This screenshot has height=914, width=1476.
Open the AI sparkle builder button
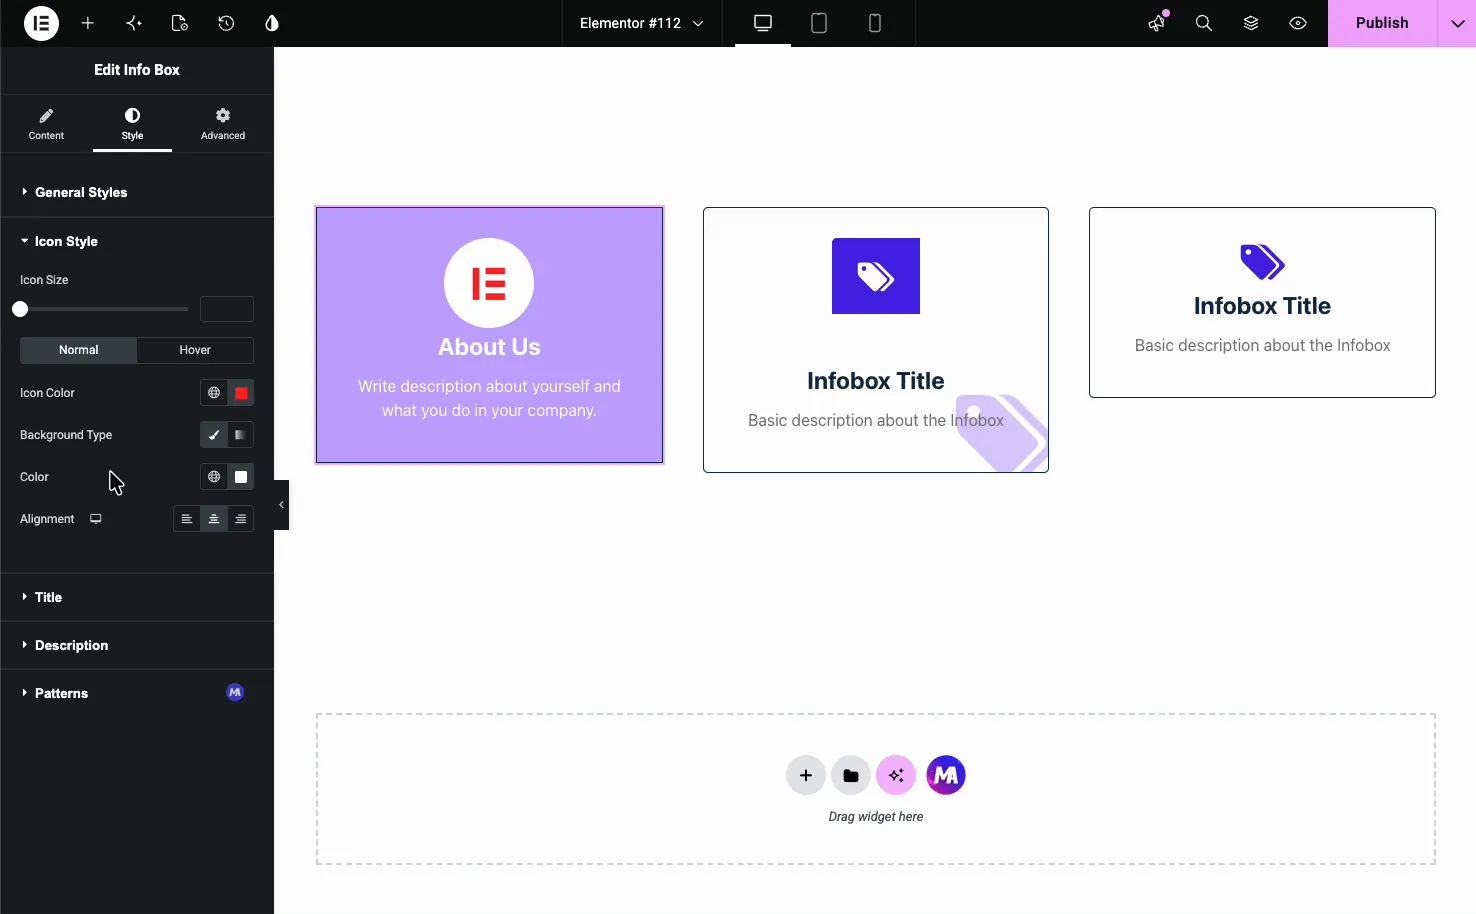(896, 775)
